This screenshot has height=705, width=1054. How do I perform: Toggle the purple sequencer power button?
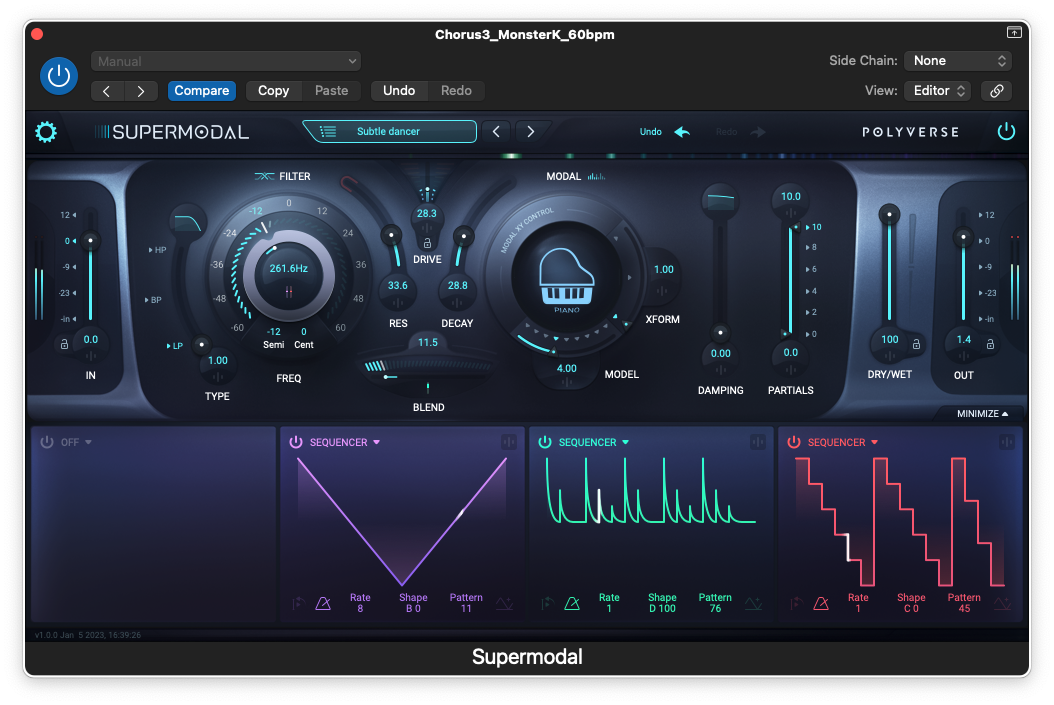296,442
